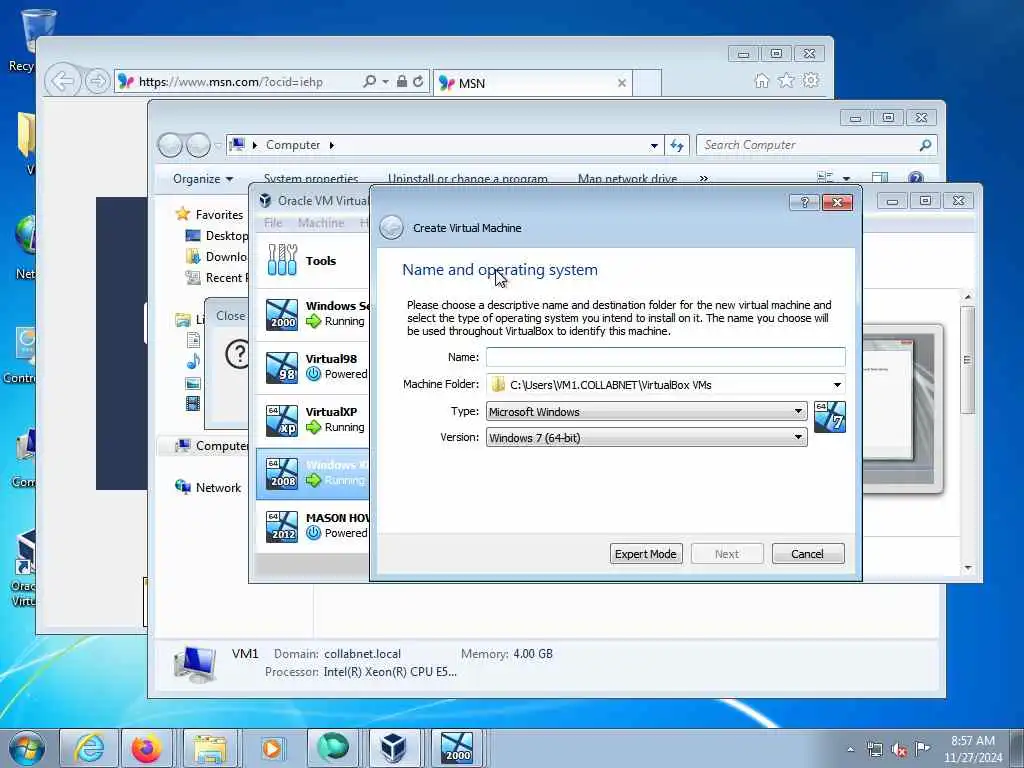Viewport: 1024px width, 768px height.
Task: Click the Internet Explorer page refresh icon
Action: tap(418, 82)
